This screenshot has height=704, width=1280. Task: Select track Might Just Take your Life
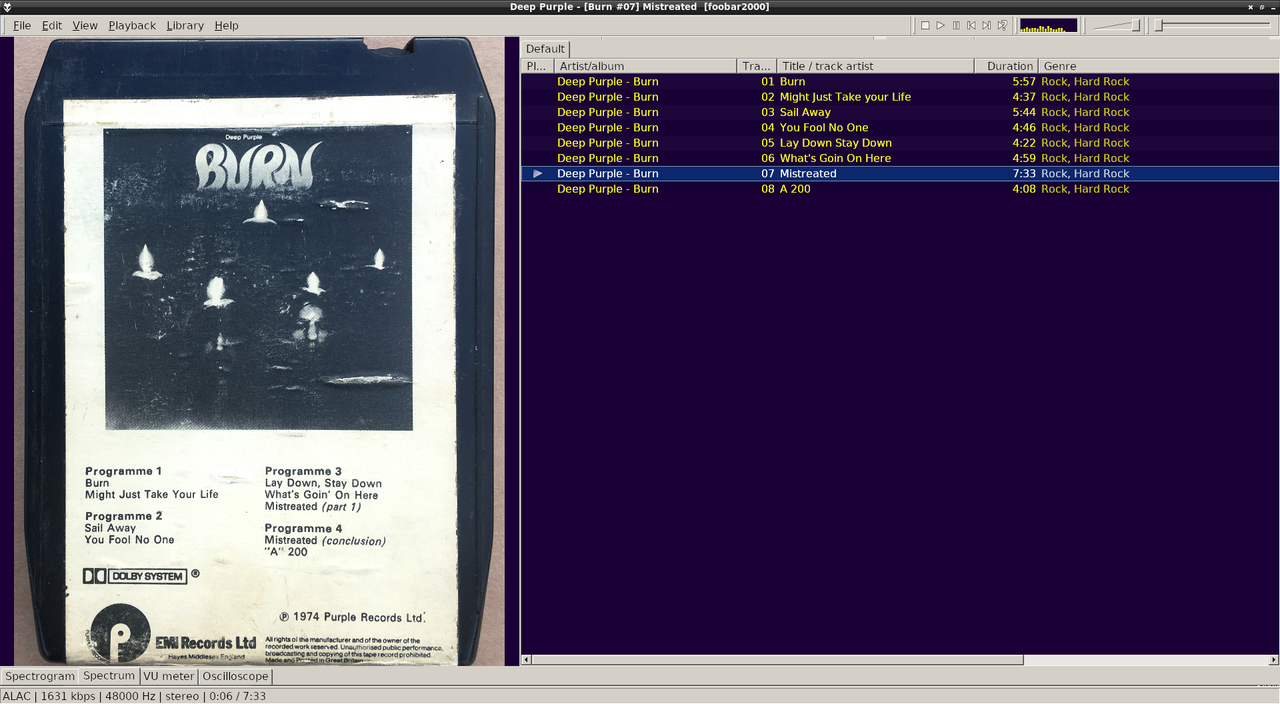click(x=900, y=97)
